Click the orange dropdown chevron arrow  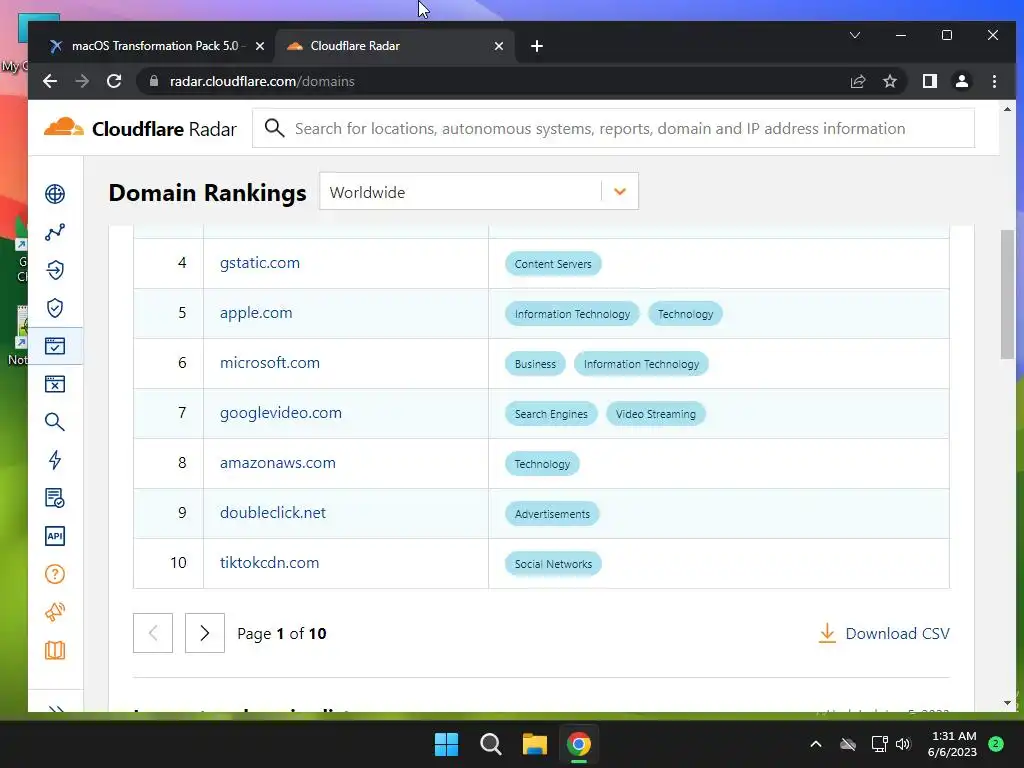coord(620,192)
